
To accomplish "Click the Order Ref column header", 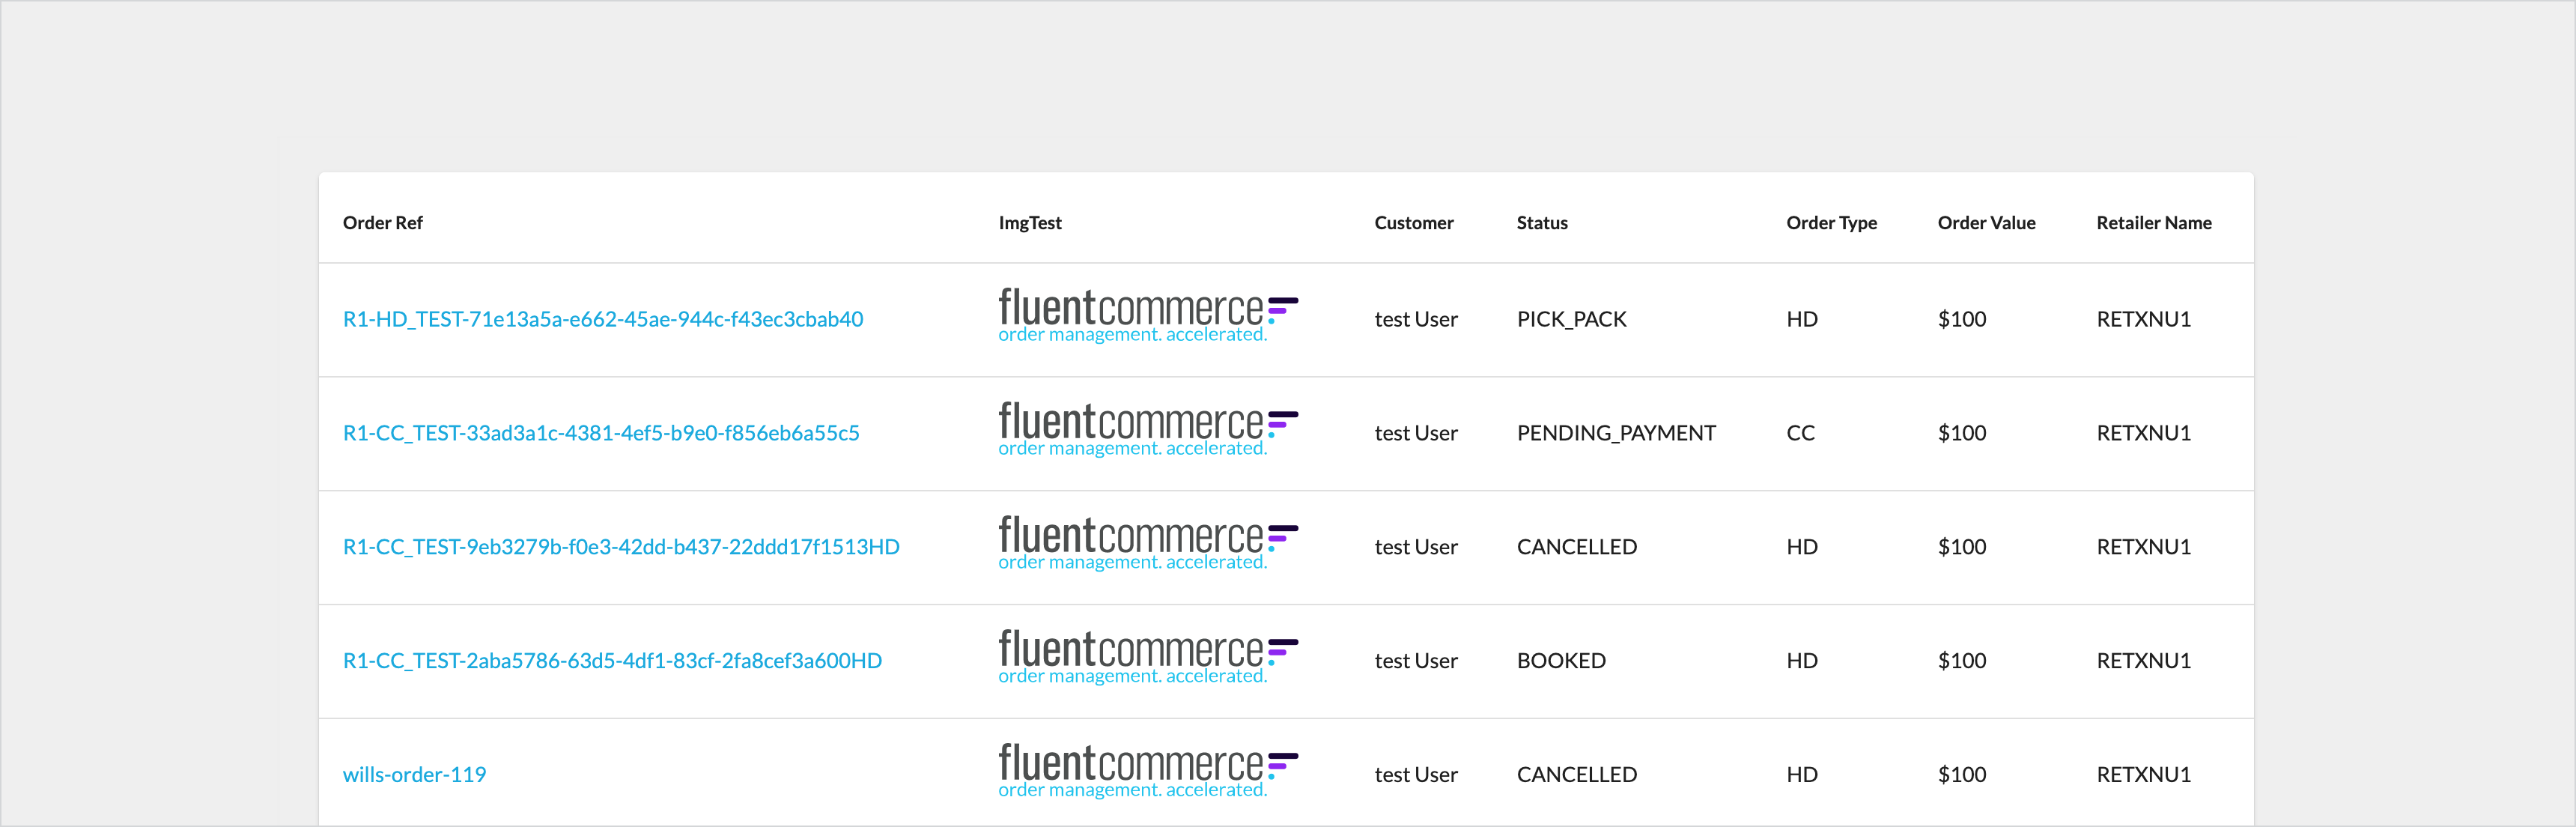I will [x=382, y=223].
